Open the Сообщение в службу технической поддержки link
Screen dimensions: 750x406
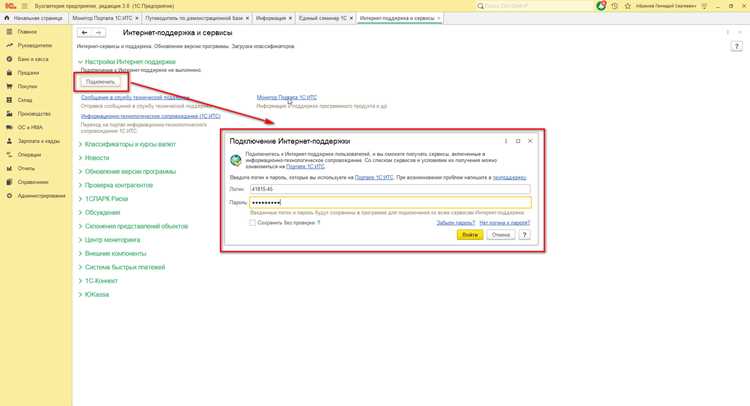pos(135,98)
